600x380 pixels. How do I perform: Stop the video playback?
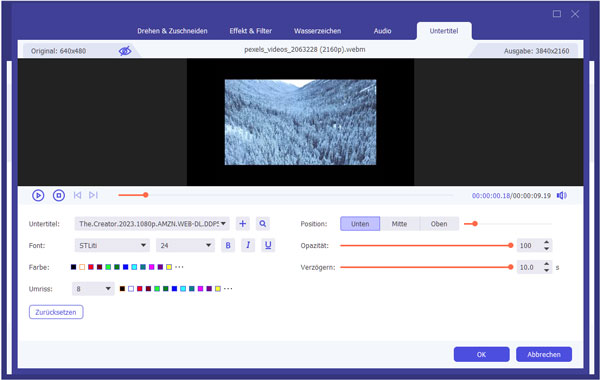tap(59, 196)
